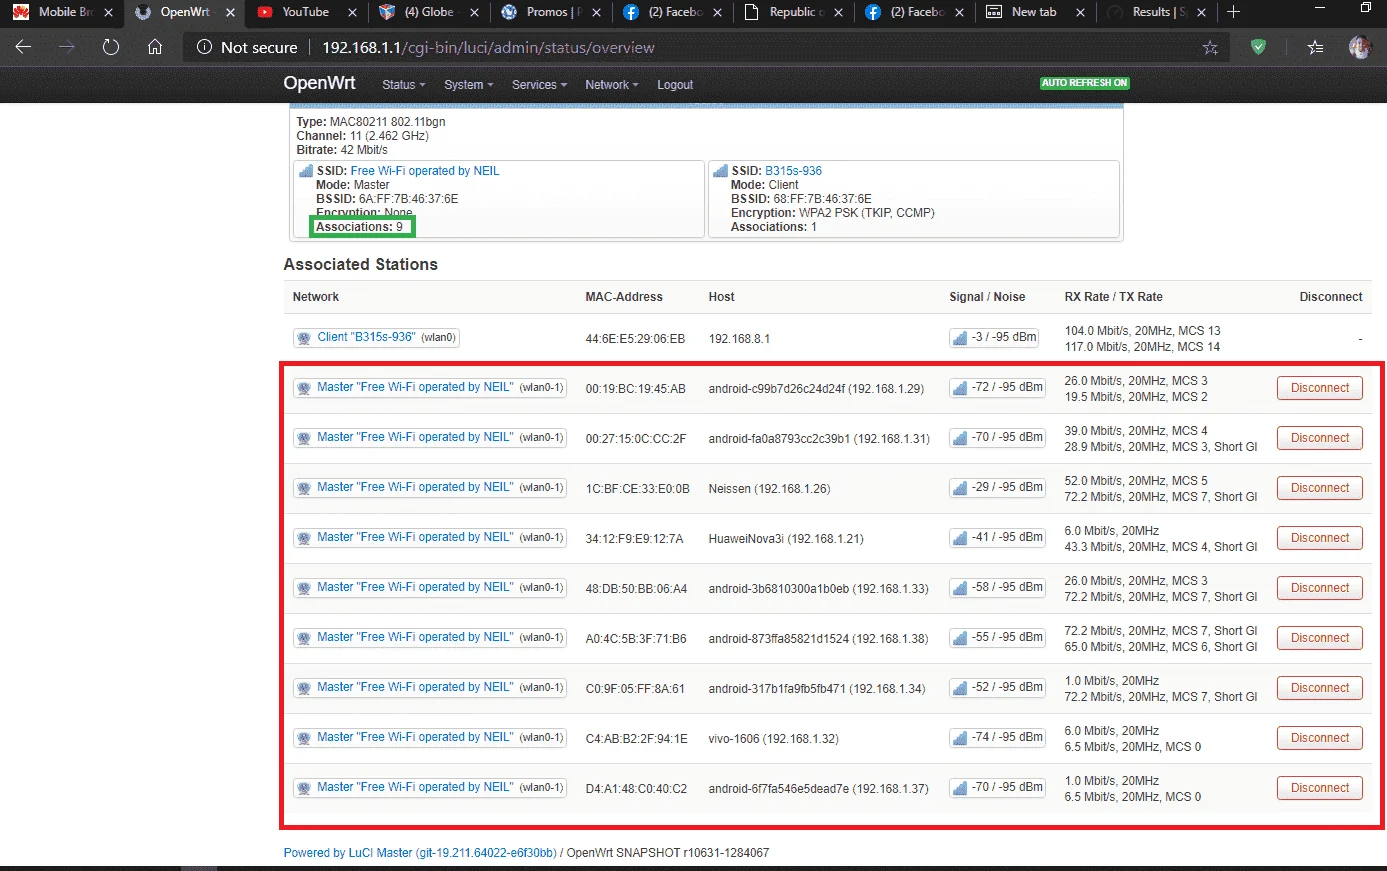Open the green shield extension
Image resolution: width=1387 pixels, height=871 pixels.
[x=1259, y=47]
